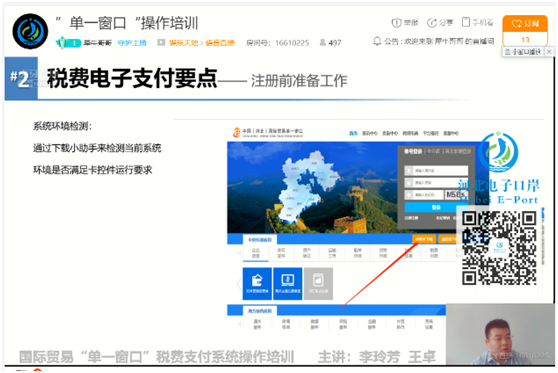Viewport: 558px width, 373px height.
Task: Click the first blue tile icon in slide
Action: 257,283
